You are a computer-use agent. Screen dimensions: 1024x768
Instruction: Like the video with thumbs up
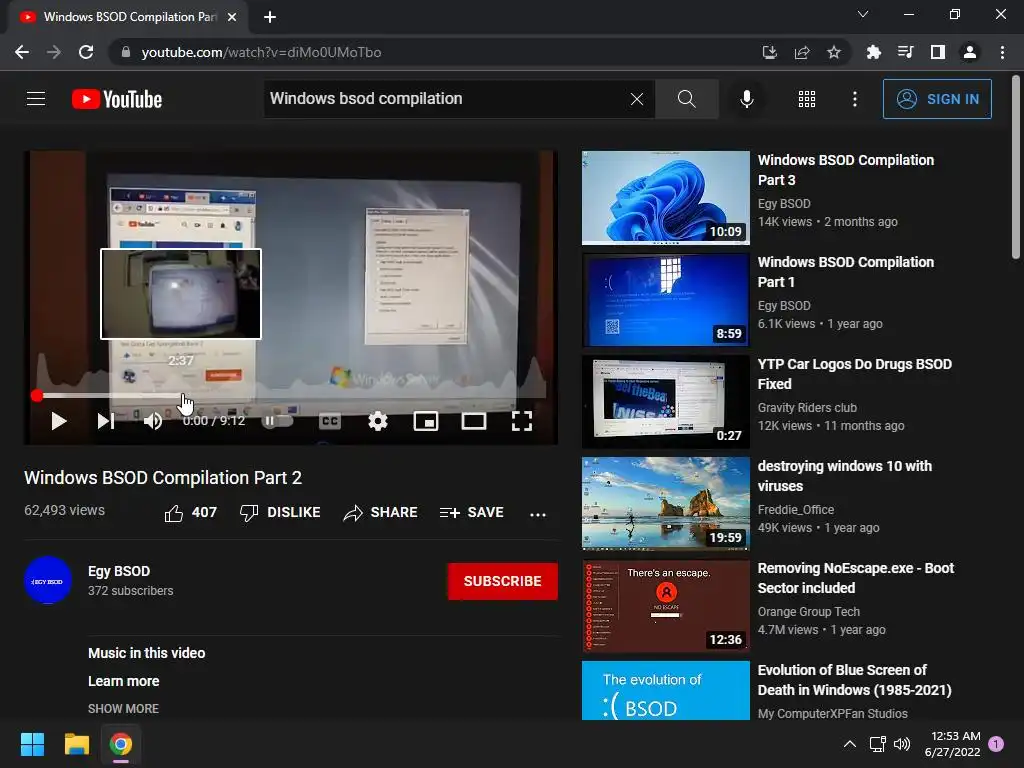click(190, 513)
